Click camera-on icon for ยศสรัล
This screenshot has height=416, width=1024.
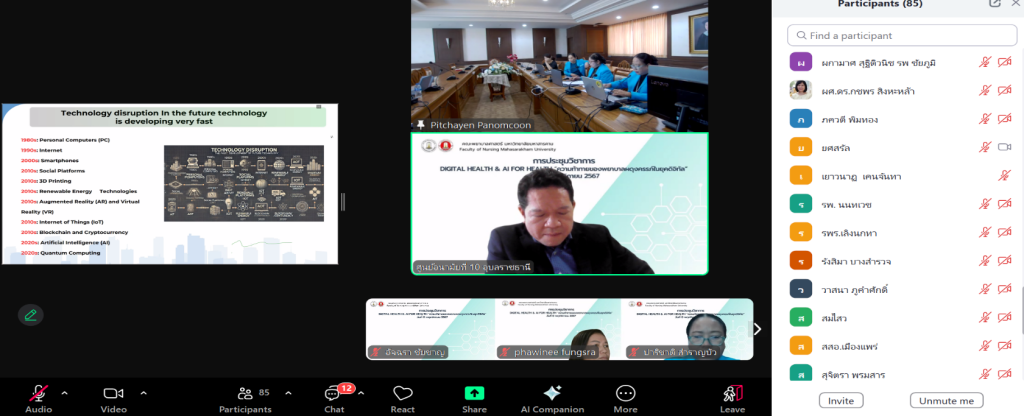tap(1004, 147)
